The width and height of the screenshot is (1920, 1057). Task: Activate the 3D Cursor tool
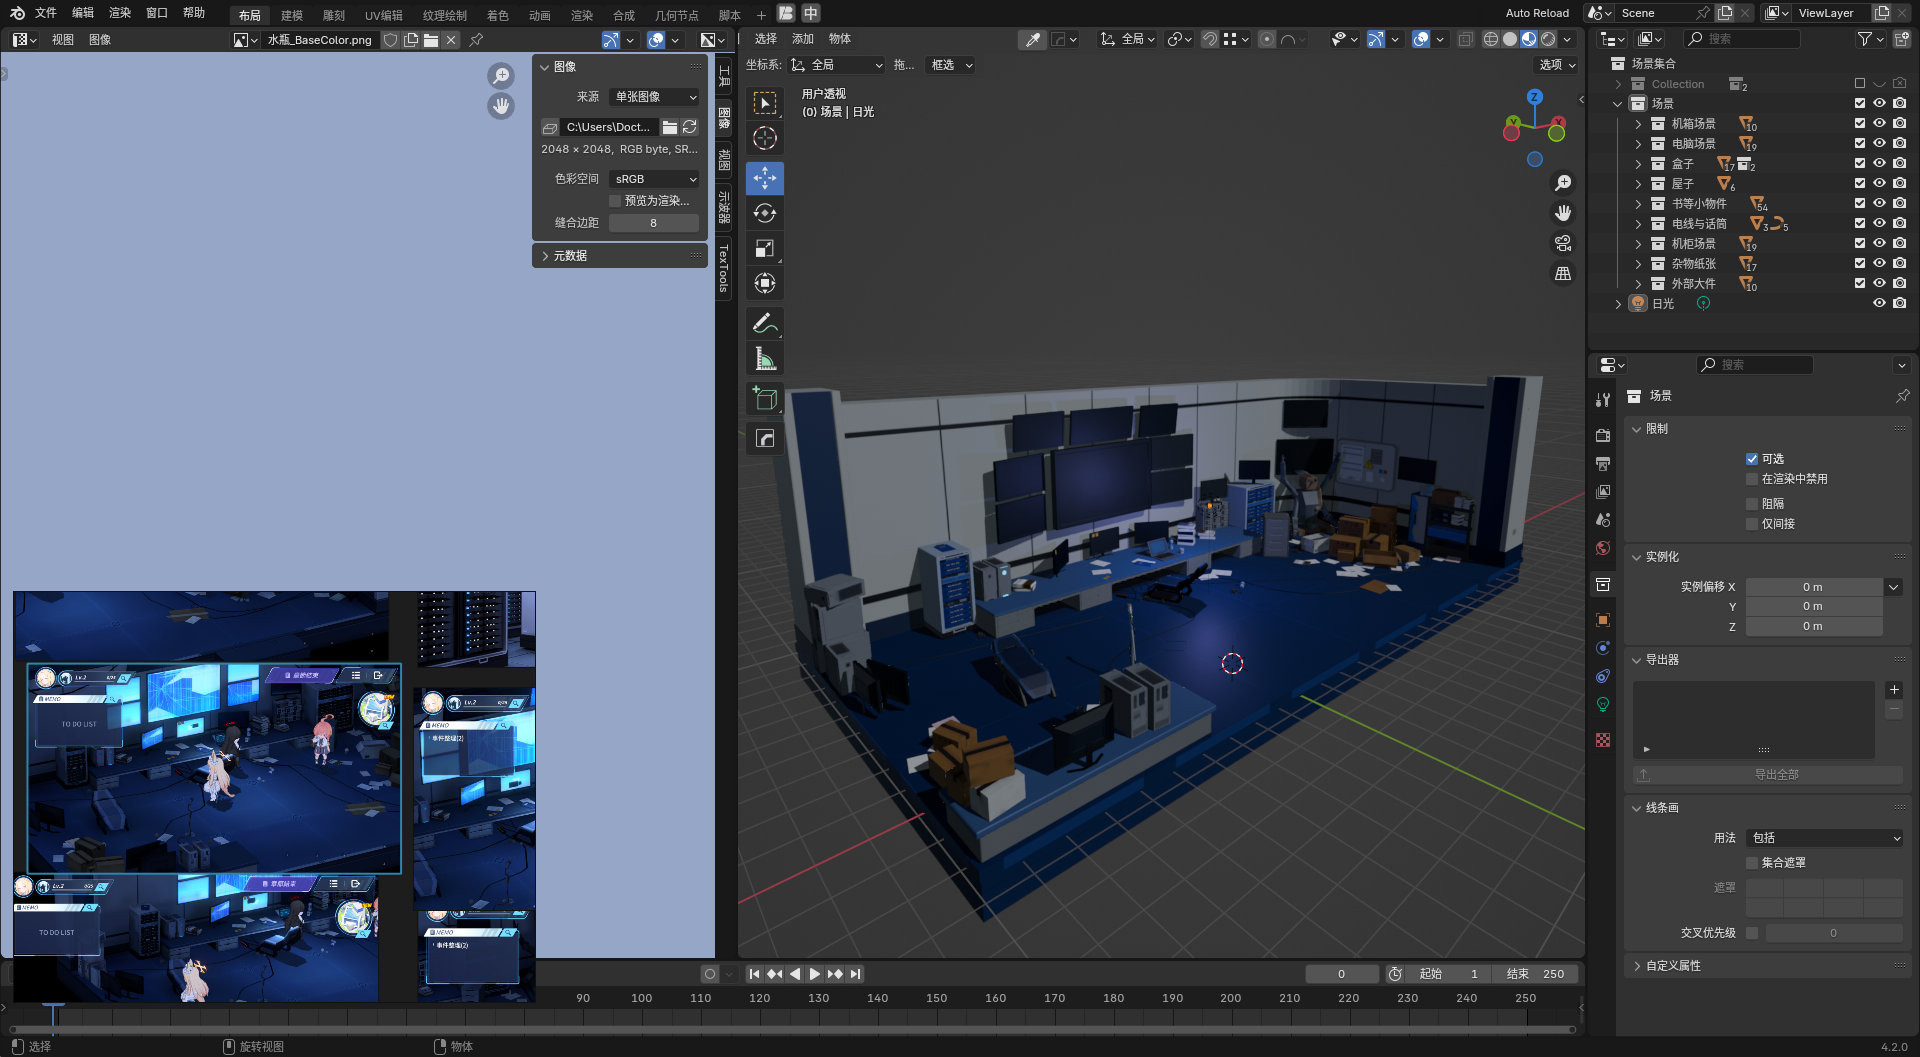point(765,139)
